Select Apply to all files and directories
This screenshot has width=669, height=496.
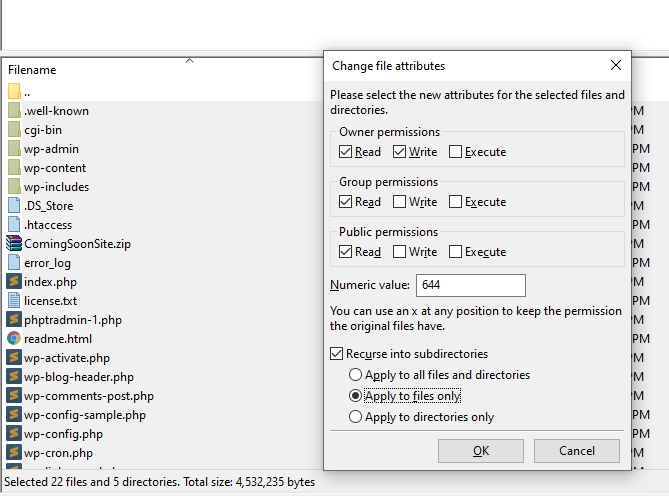[356, 375]
